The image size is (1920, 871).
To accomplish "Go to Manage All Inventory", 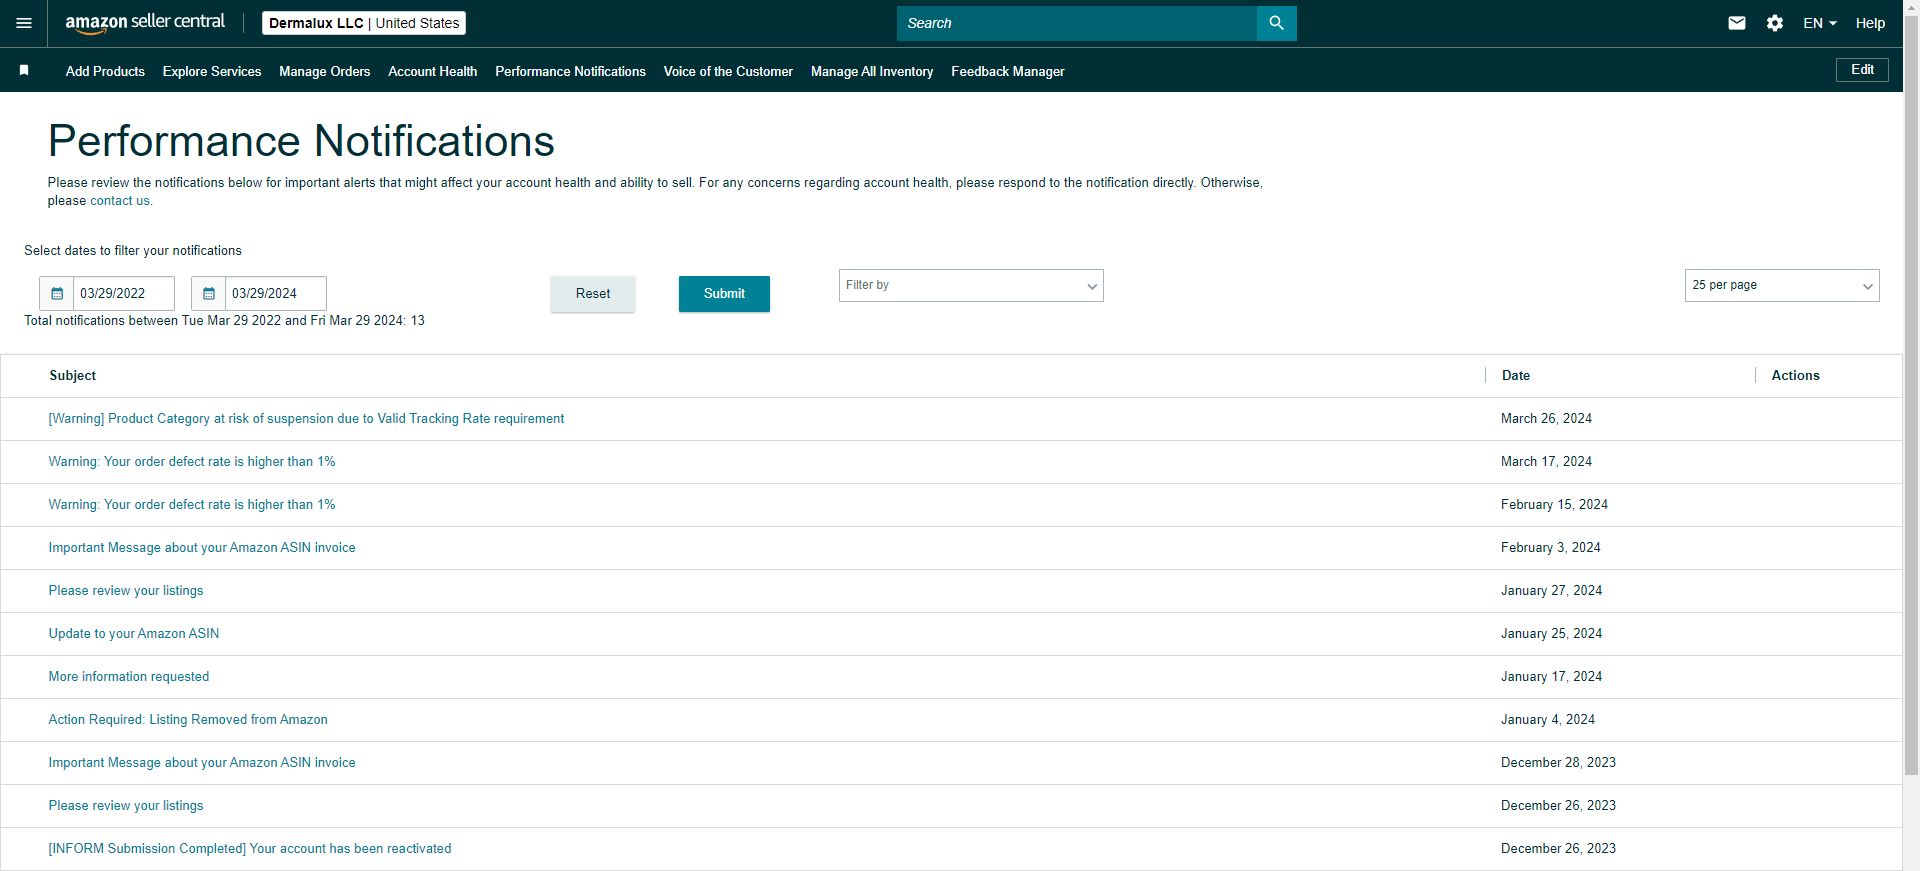I will [x=872, y=71].
